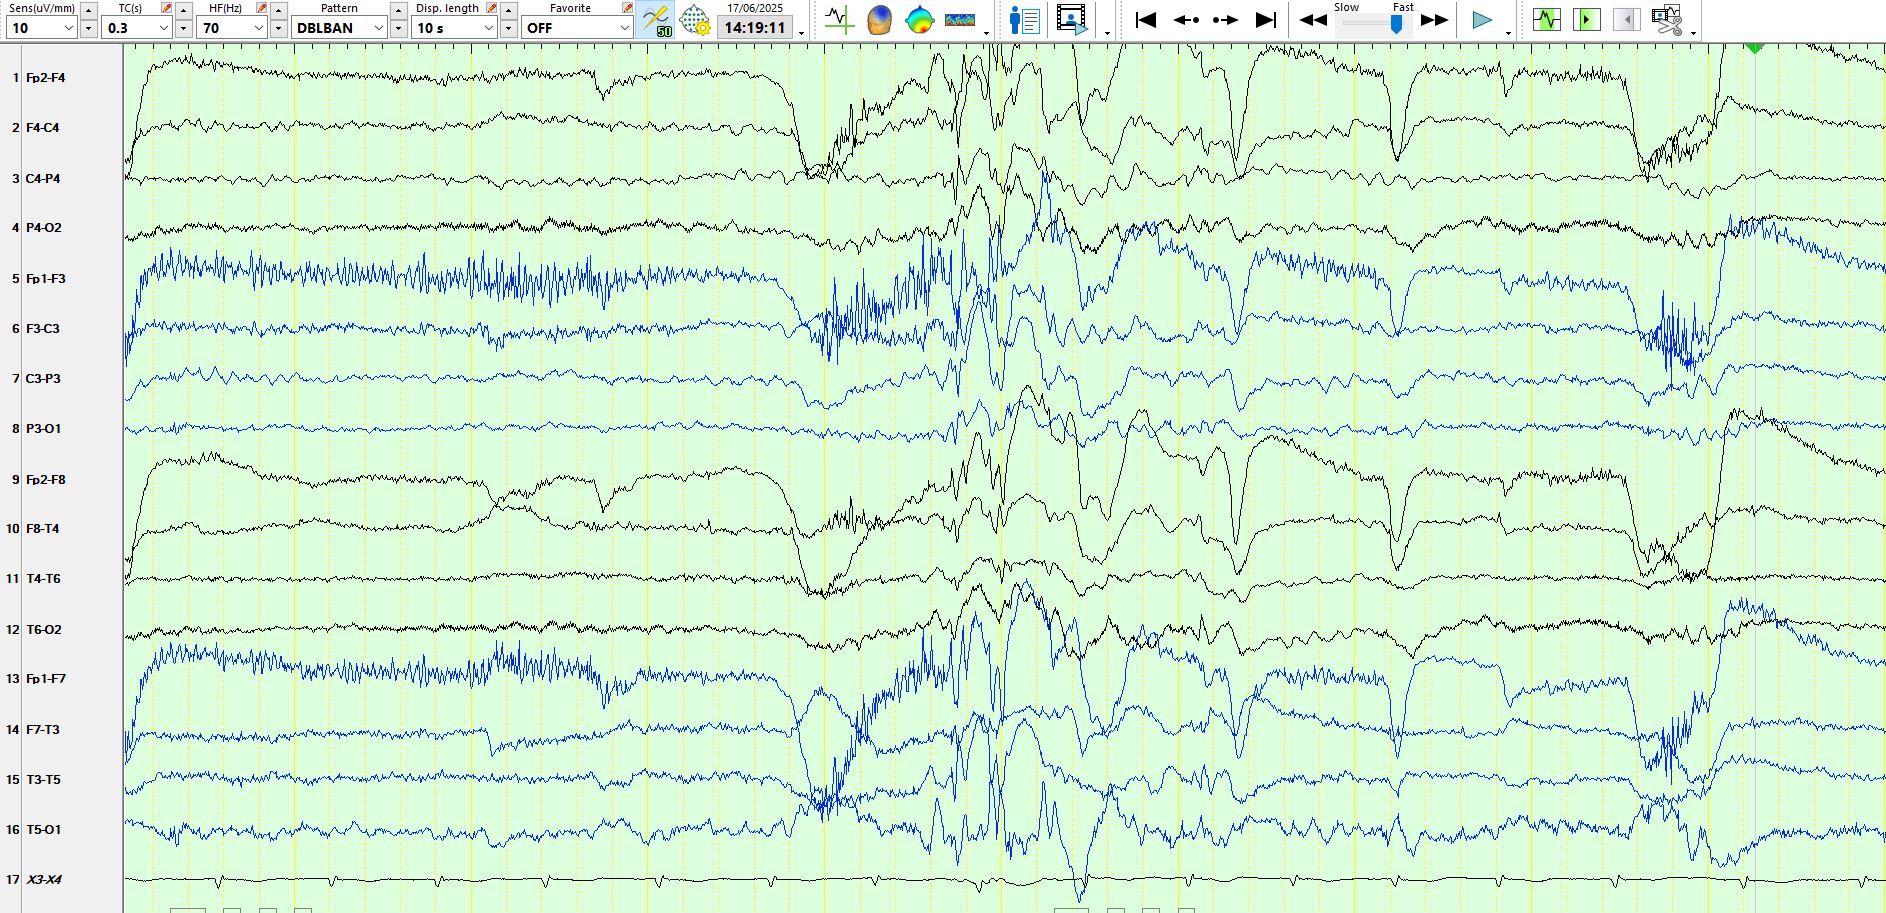This screenshot has width=1886, height=913.
Task: Expand the options arrow after the video icon
Action: (1107, 33)
